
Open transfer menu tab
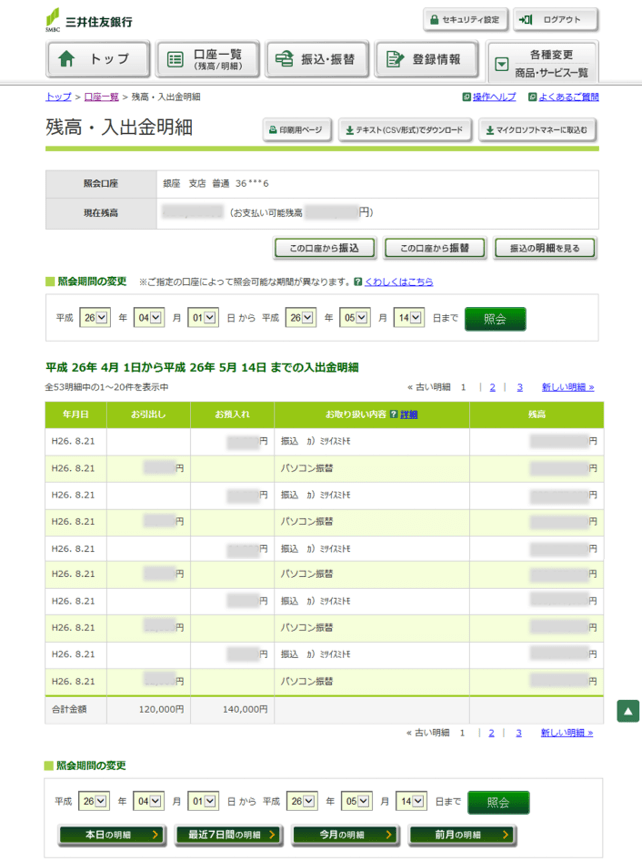point(318,59)
